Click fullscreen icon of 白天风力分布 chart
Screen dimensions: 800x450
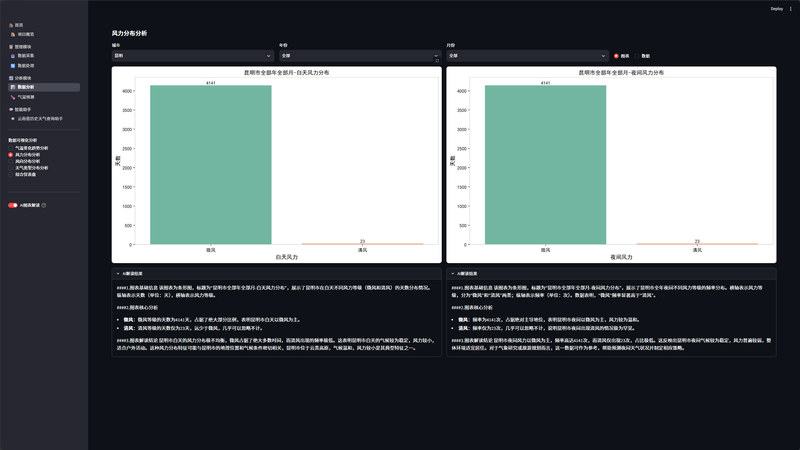pyautogui.click(x=437, y=61)
